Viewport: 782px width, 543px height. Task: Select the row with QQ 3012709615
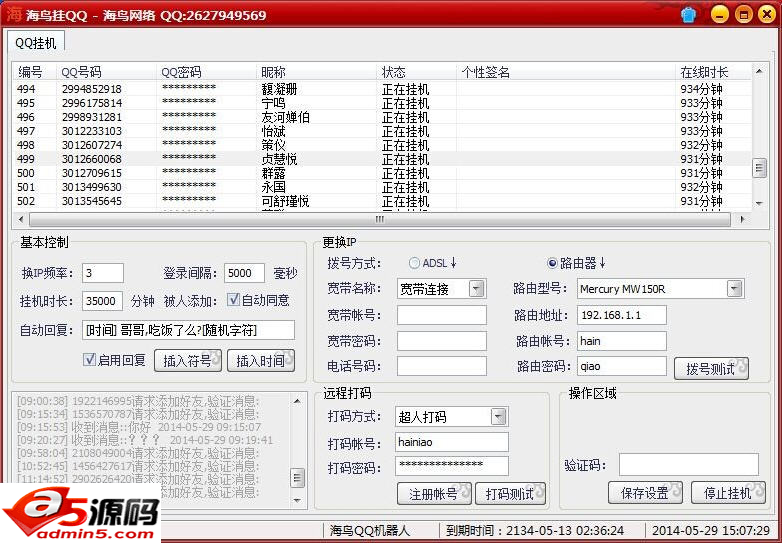click(x=382, y=173)
